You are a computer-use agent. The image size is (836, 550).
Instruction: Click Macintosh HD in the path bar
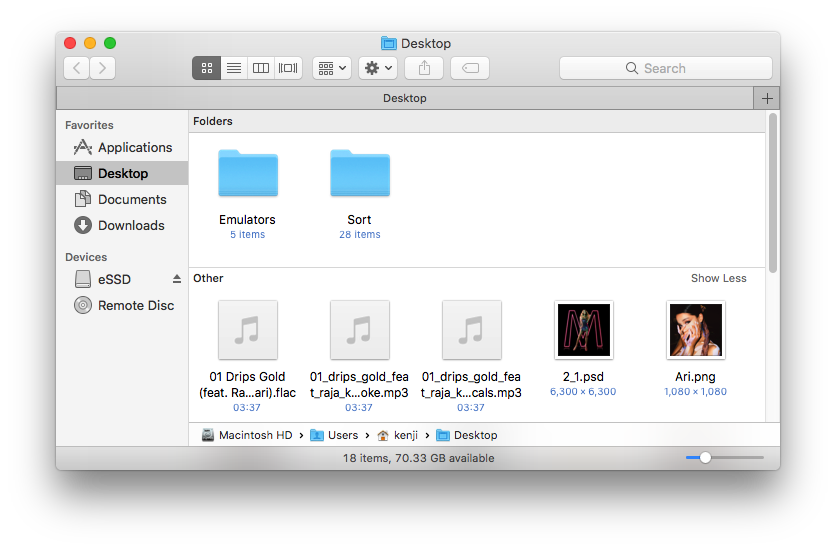[x=247, y=435]
